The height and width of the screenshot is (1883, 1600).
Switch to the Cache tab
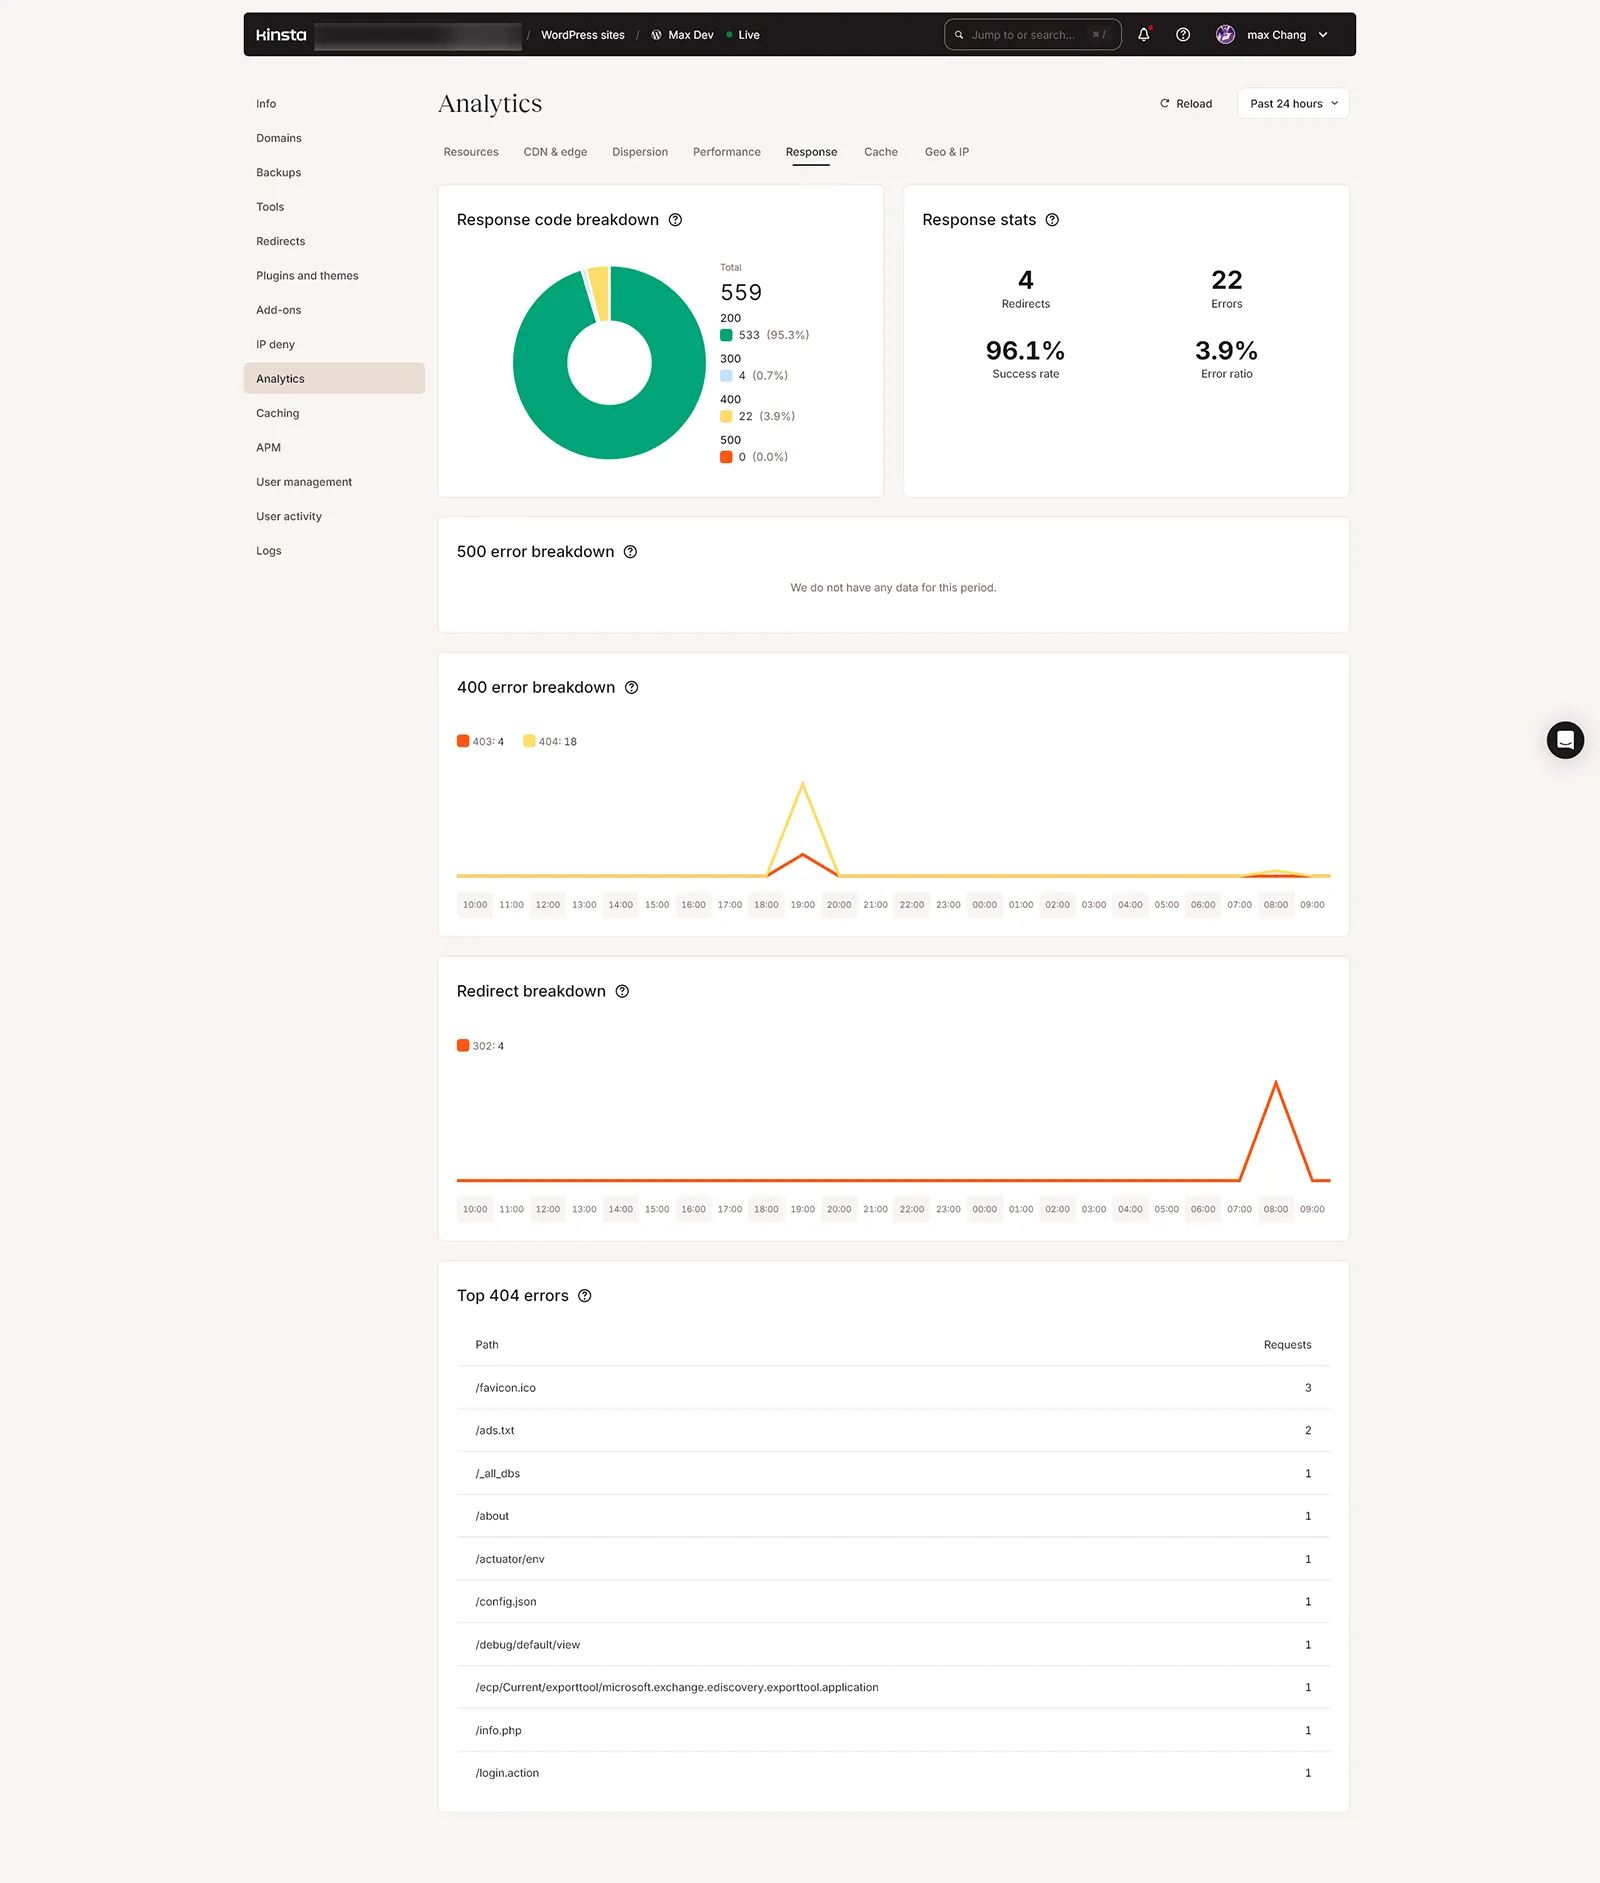pyautogui.click(x=881, y=152)
